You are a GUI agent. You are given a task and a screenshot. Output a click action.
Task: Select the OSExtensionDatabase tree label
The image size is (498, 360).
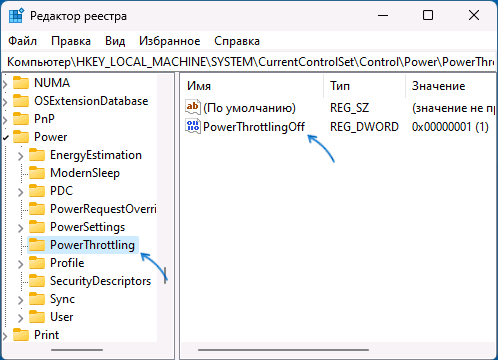[91, 101]
